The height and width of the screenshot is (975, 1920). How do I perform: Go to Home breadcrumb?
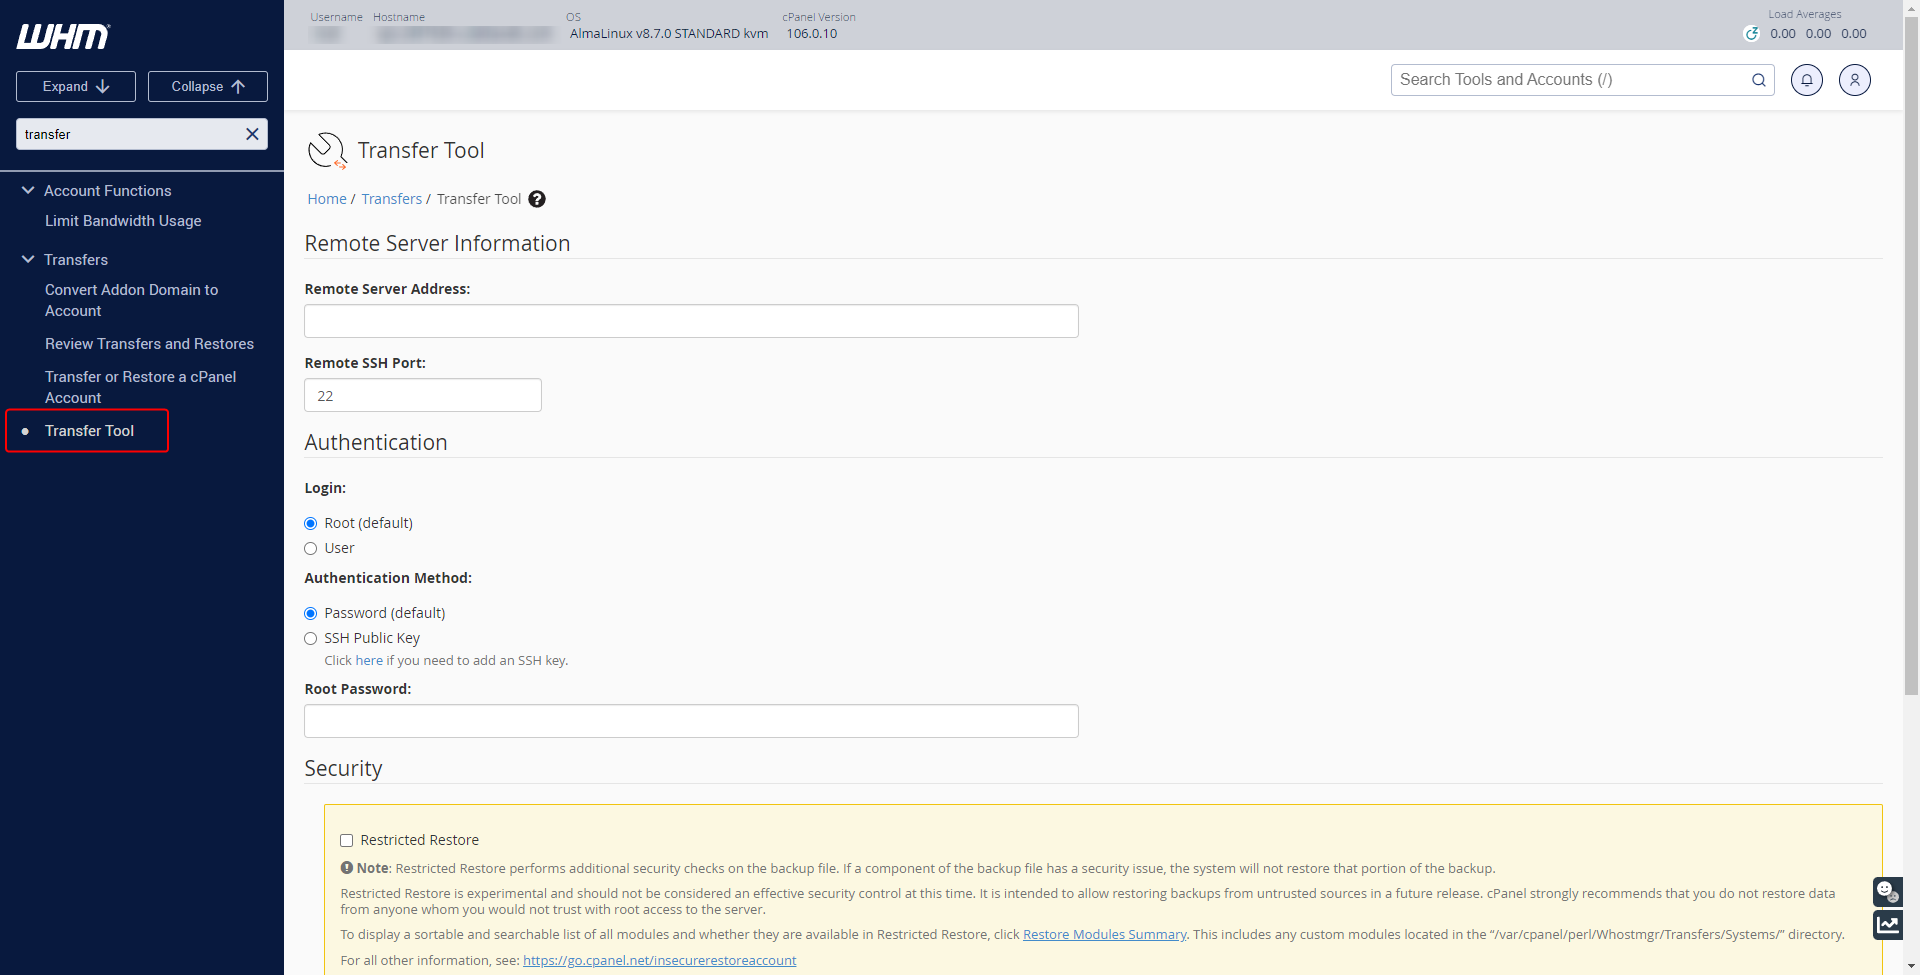coord(327,199)
